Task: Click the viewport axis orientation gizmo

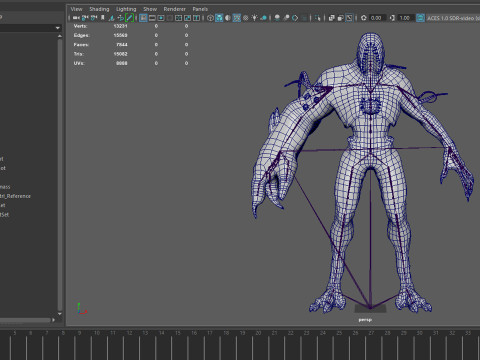Action: point(81,309)
